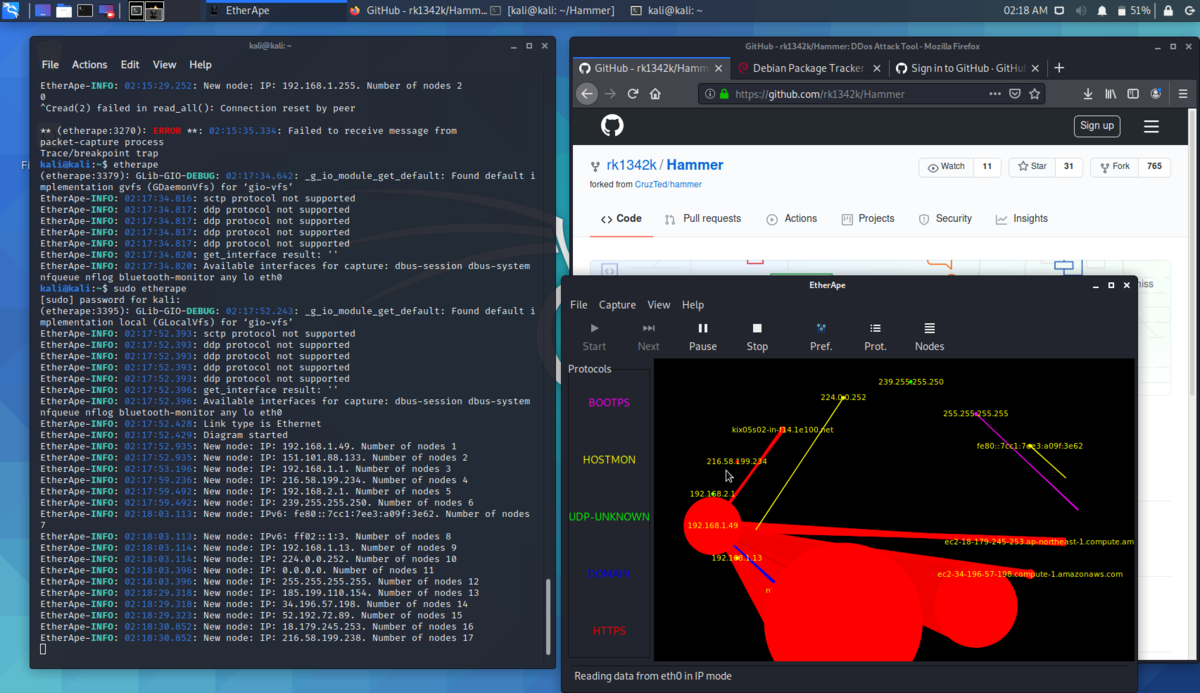Open the Insights tab on GitHub

coord(1022,218)
